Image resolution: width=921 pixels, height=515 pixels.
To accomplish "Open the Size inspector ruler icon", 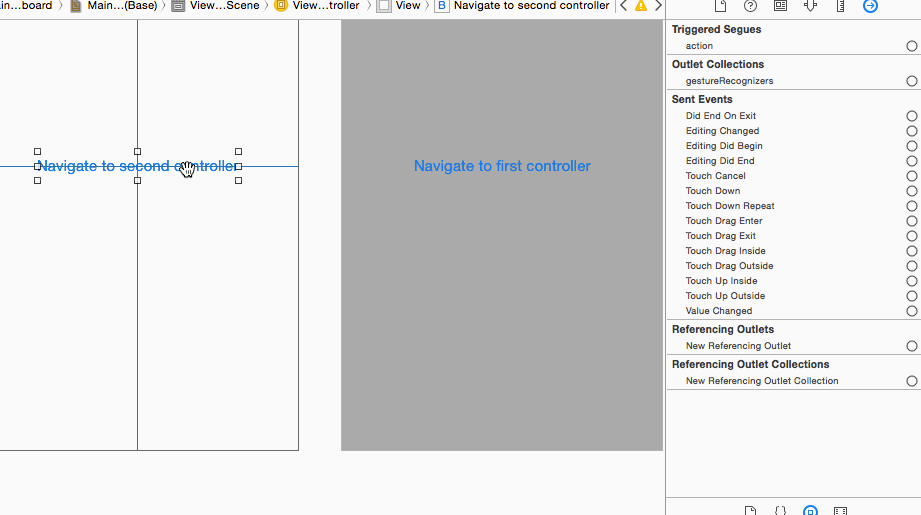I will click(840, 6).
